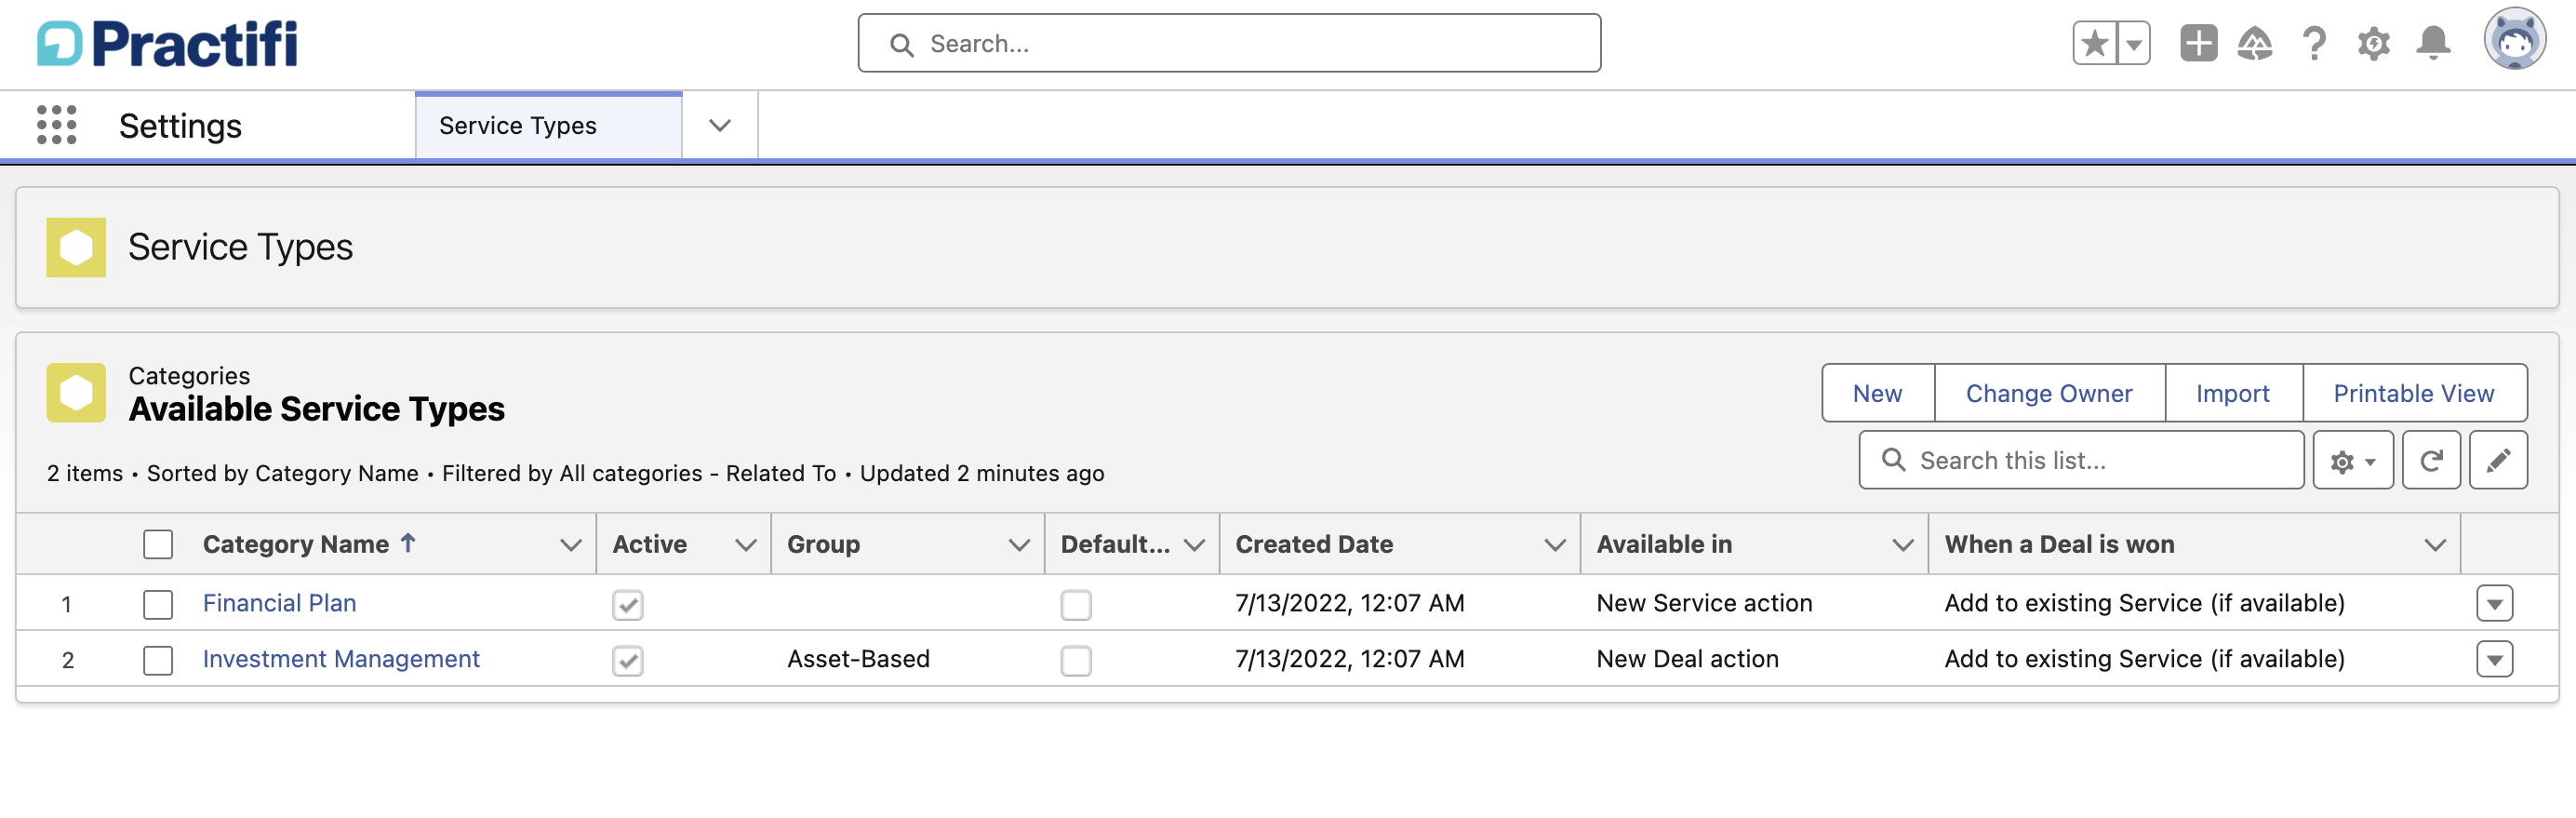
Task: Open the Service Types tab dropdown chevron
Action: pos(720,125)
